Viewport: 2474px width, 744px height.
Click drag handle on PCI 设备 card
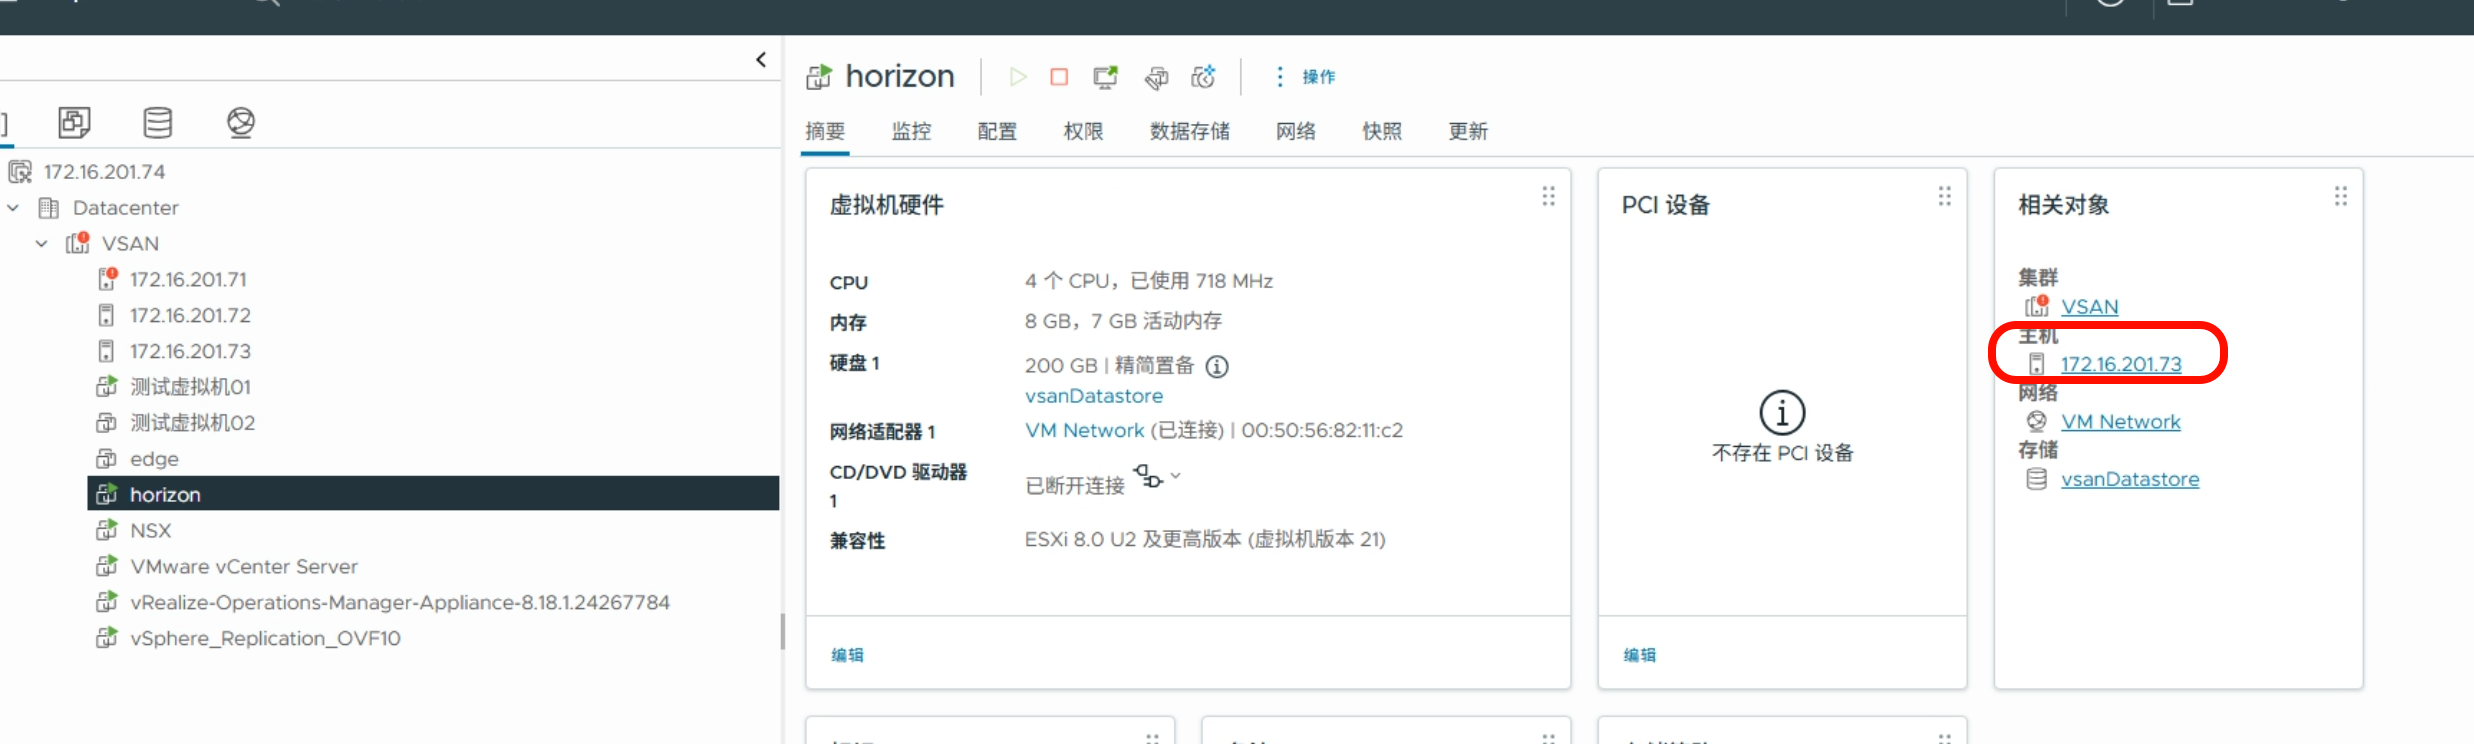(x=1944, y=197)
